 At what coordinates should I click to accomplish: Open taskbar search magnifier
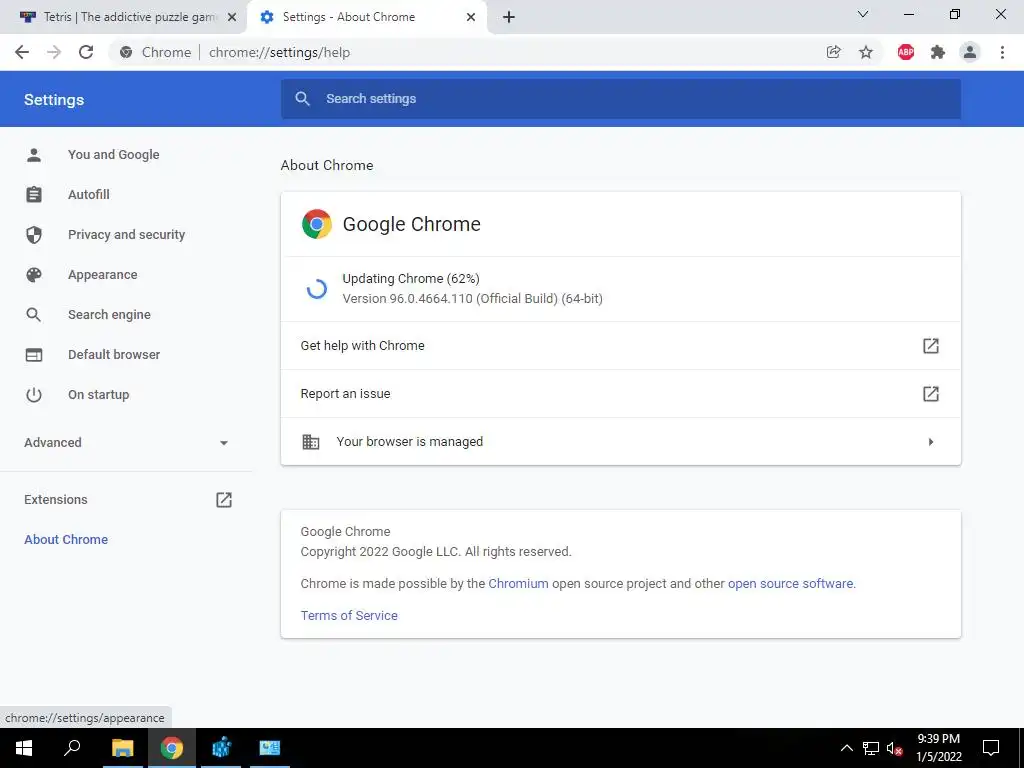tap(72, 748)
